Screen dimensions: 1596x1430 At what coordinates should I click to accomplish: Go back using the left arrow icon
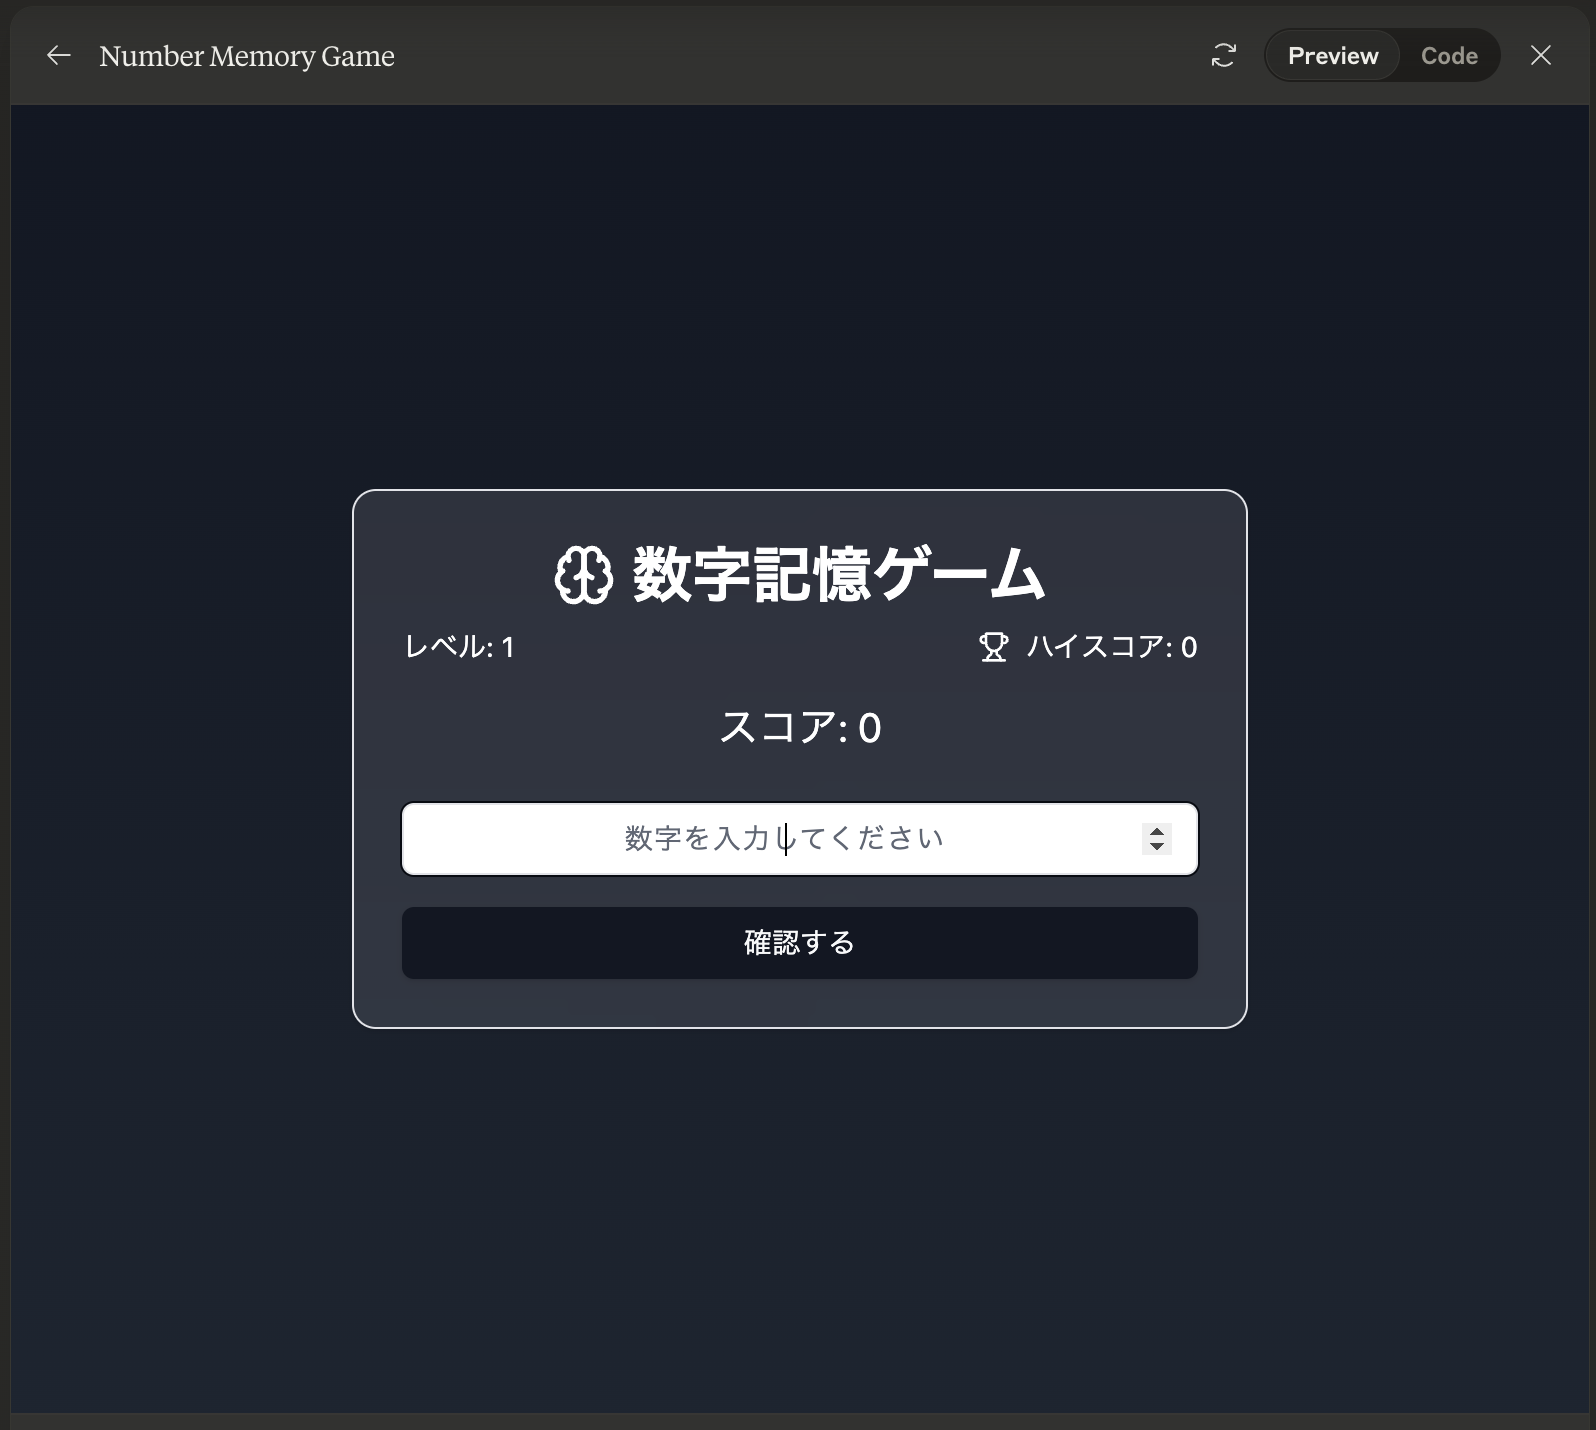tap(59, 56)
